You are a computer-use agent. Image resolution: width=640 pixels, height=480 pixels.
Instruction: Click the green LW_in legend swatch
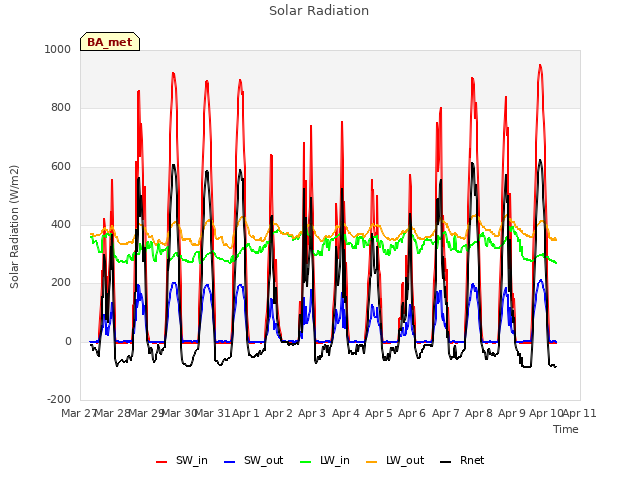point(306,462)
